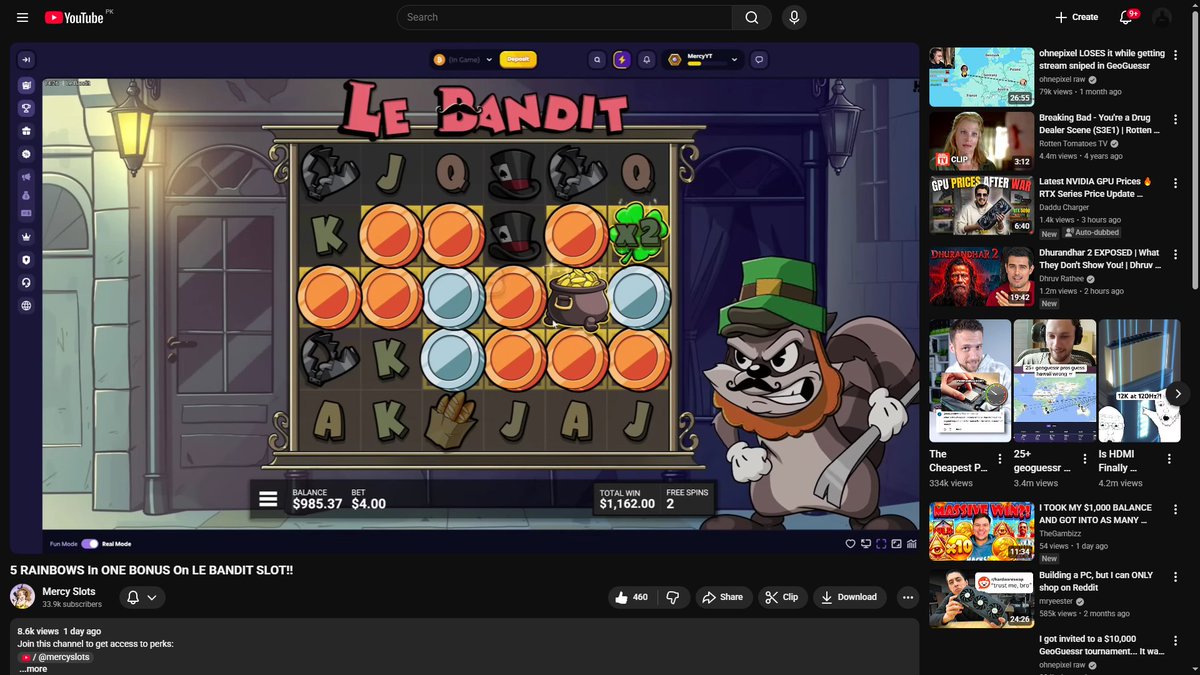The width and height of the screenshot is (1200, 675).
Task: Click the stats chart icon below game
Action: coord(911,544)
